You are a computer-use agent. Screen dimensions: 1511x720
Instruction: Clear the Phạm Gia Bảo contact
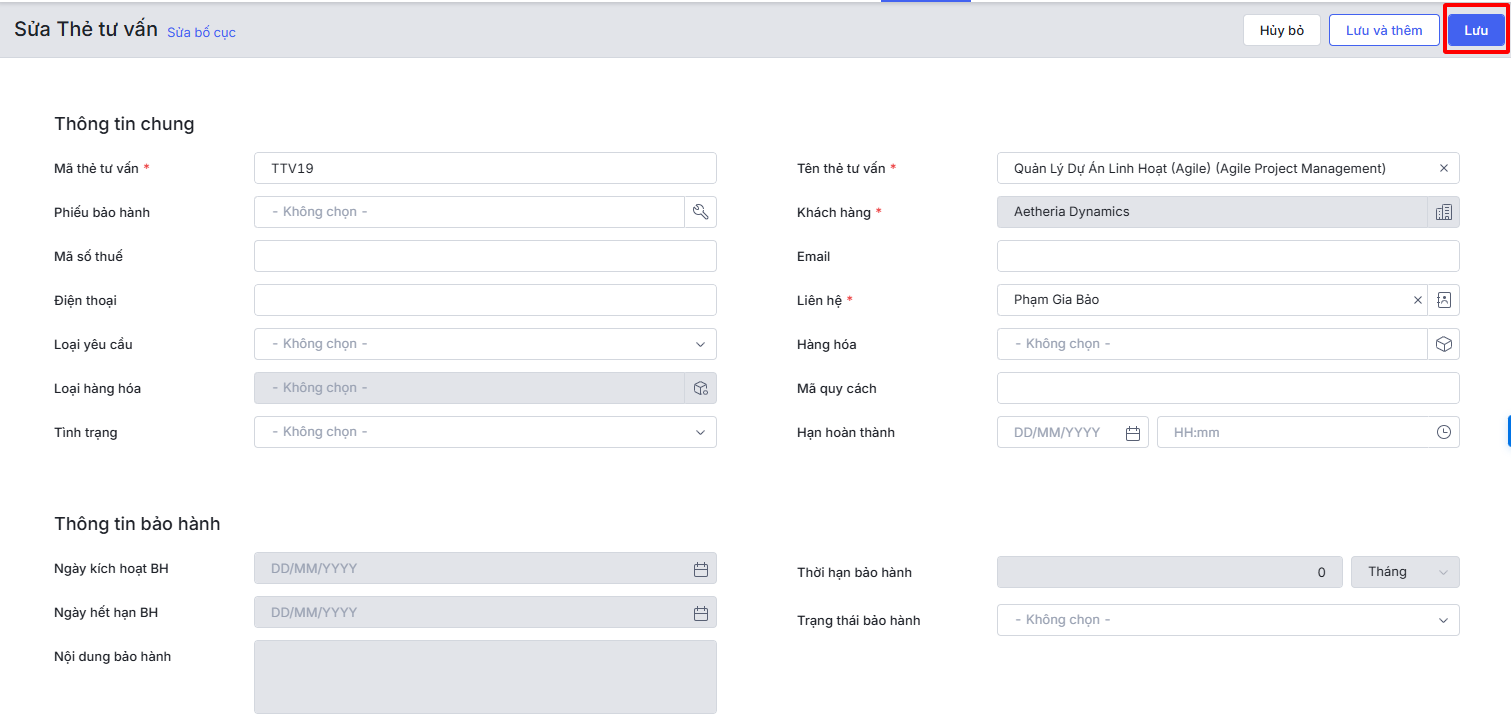pos(1417,300)
